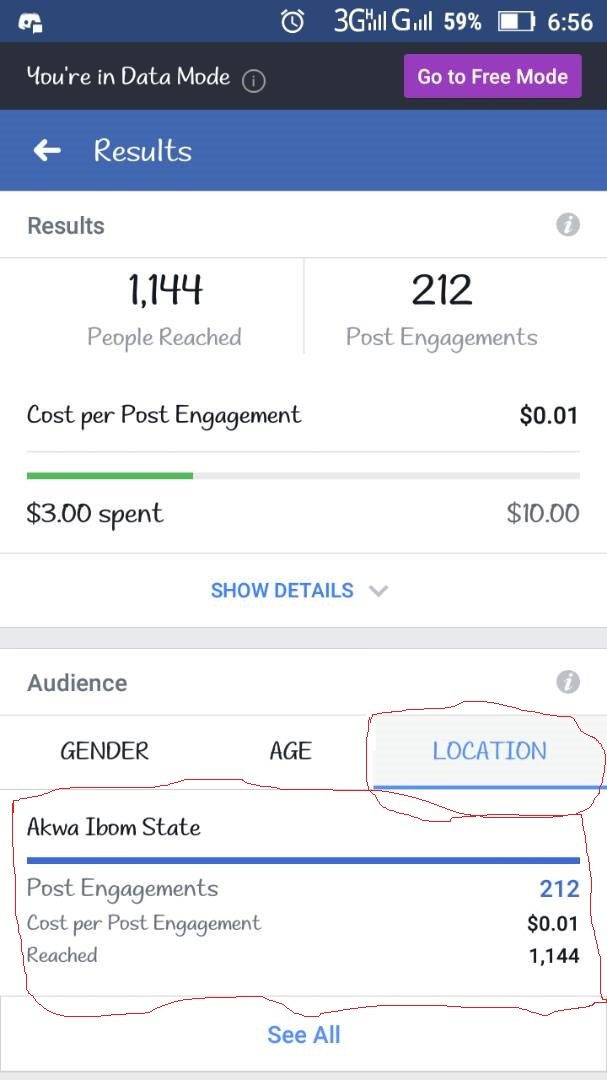
Task: Tap the Akwa Ibom State blue bar
Action: pos(303,860)
